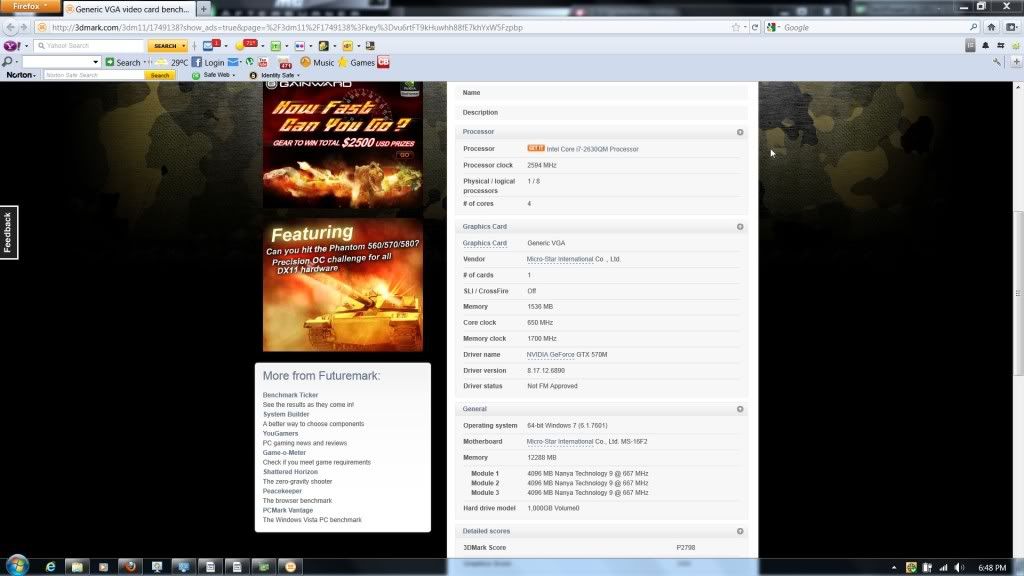Click the volume speaker tray icon
The width and height of the screenshot is (1024, 576).
click(959, 568)
